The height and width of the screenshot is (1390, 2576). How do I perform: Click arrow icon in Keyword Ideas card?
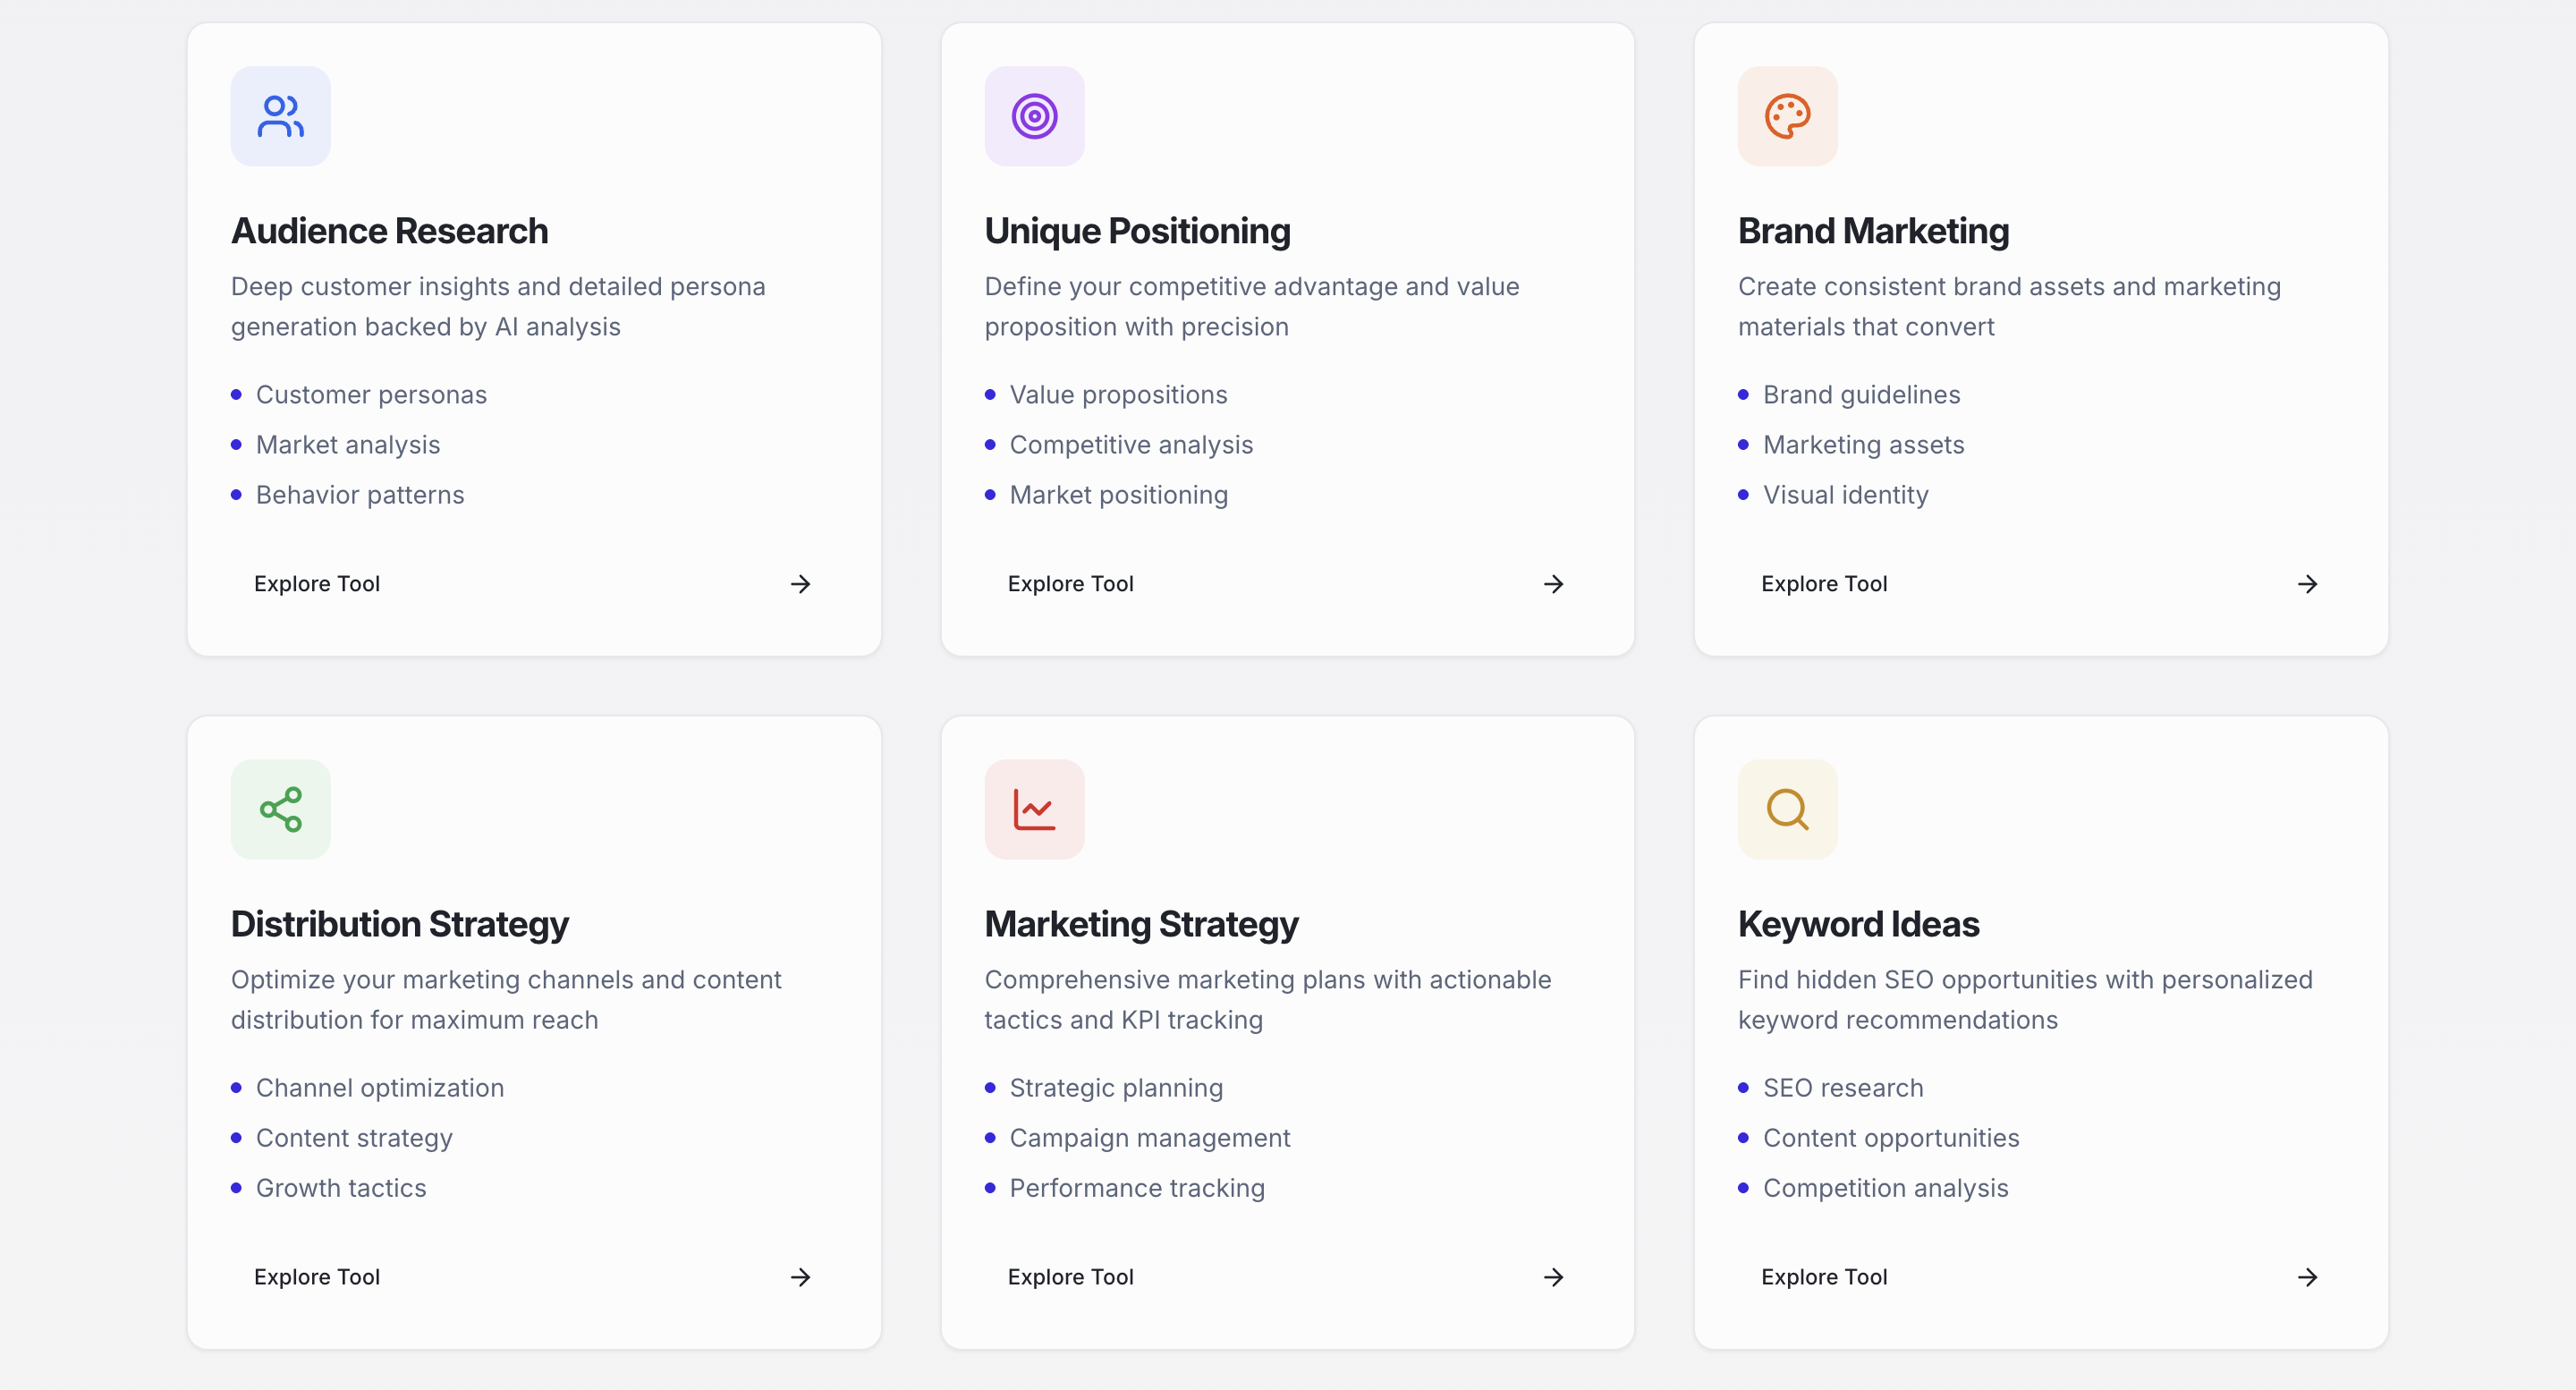(x=2307, y=1277)
